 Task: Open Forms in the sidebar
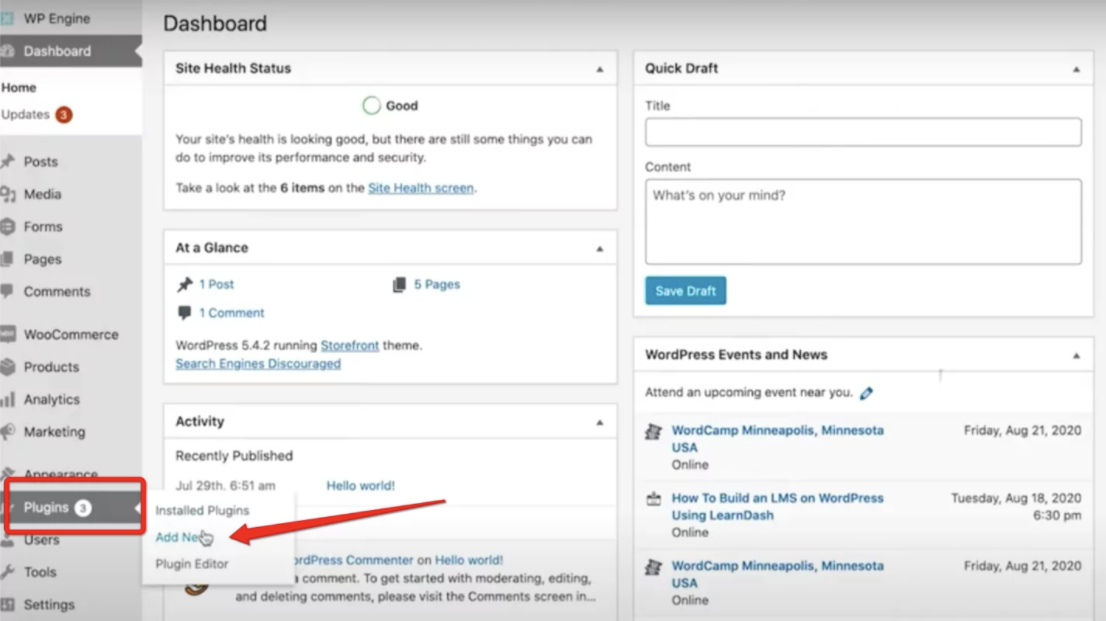43,227
